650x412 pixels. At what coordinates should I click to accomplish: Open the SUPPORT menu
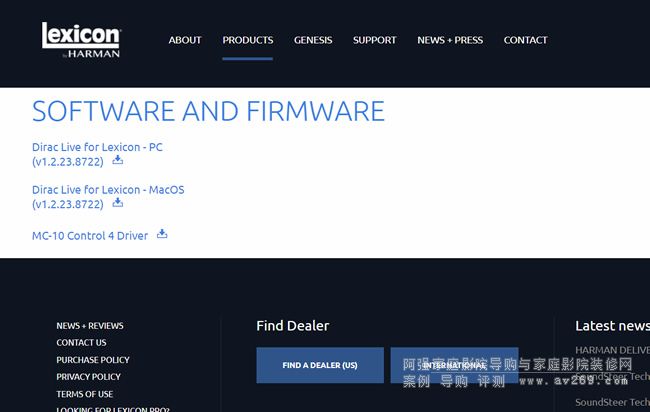coord(374,40)
